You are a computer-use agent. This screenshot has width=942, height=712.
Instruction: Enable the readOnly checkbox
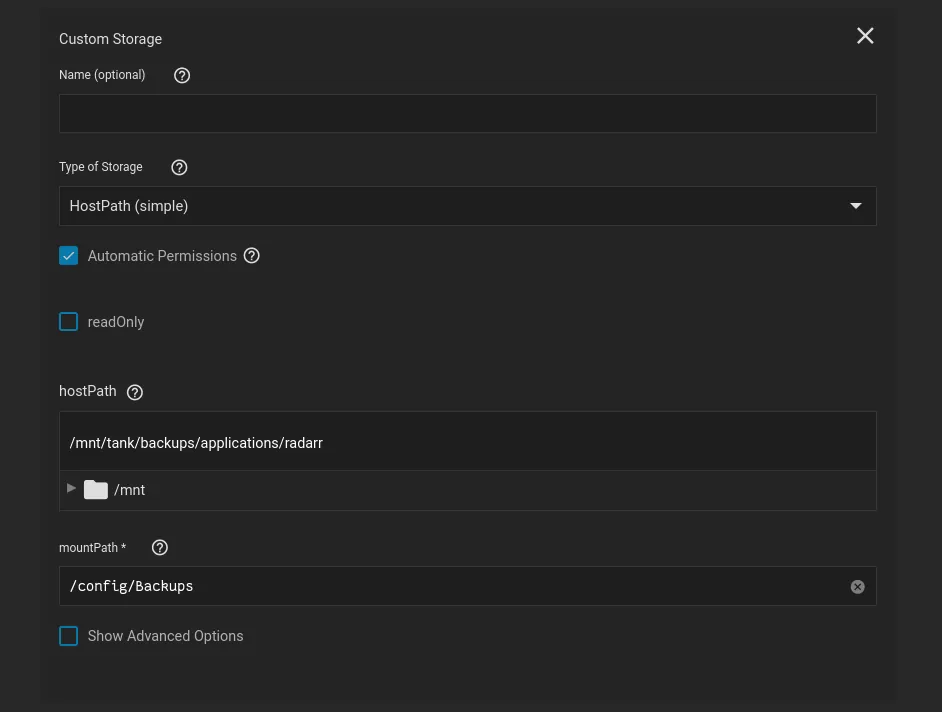tap(68, 321)
